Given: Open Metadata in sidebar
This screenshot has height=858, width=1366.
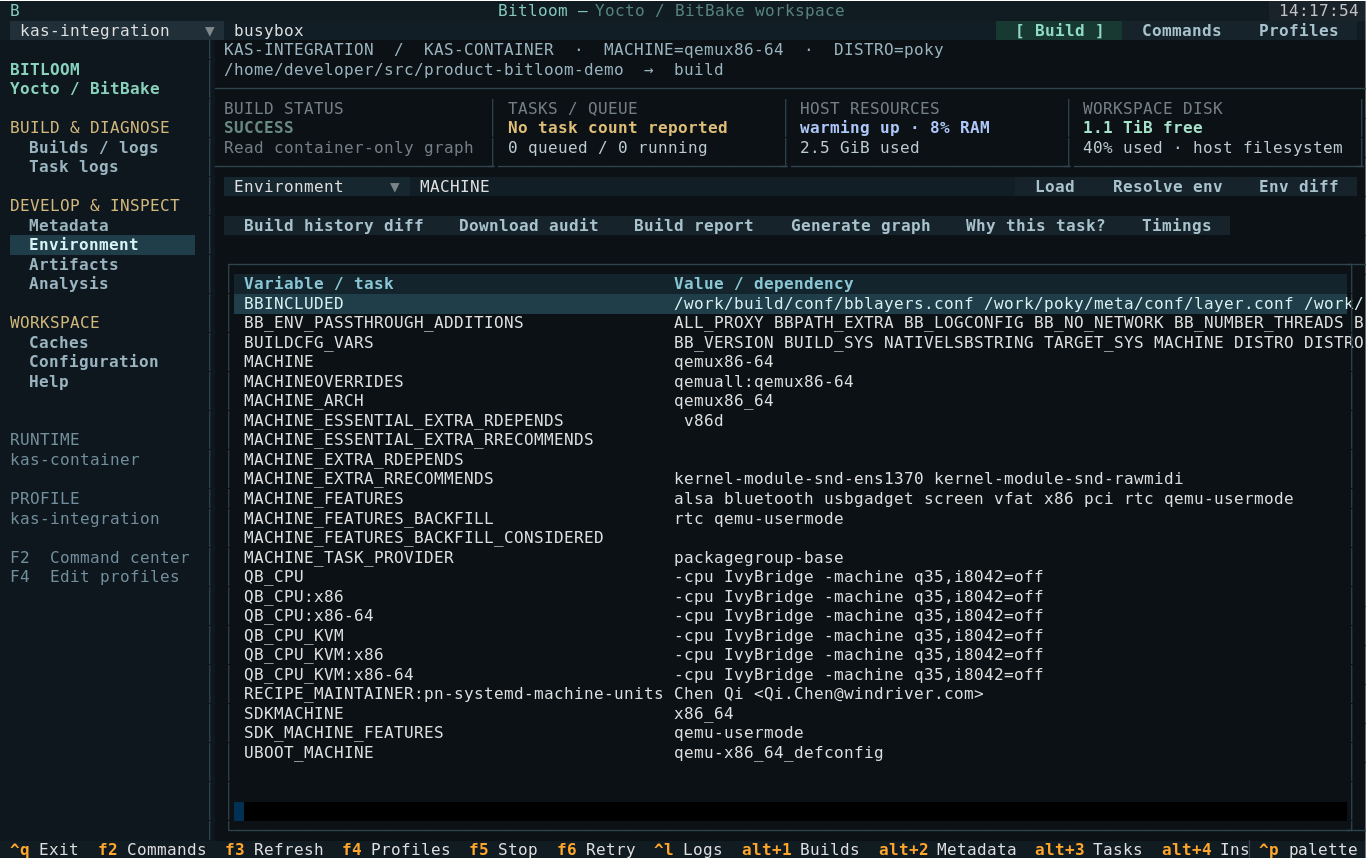Looking at the screenshot, I should click(x=68, y=226).
